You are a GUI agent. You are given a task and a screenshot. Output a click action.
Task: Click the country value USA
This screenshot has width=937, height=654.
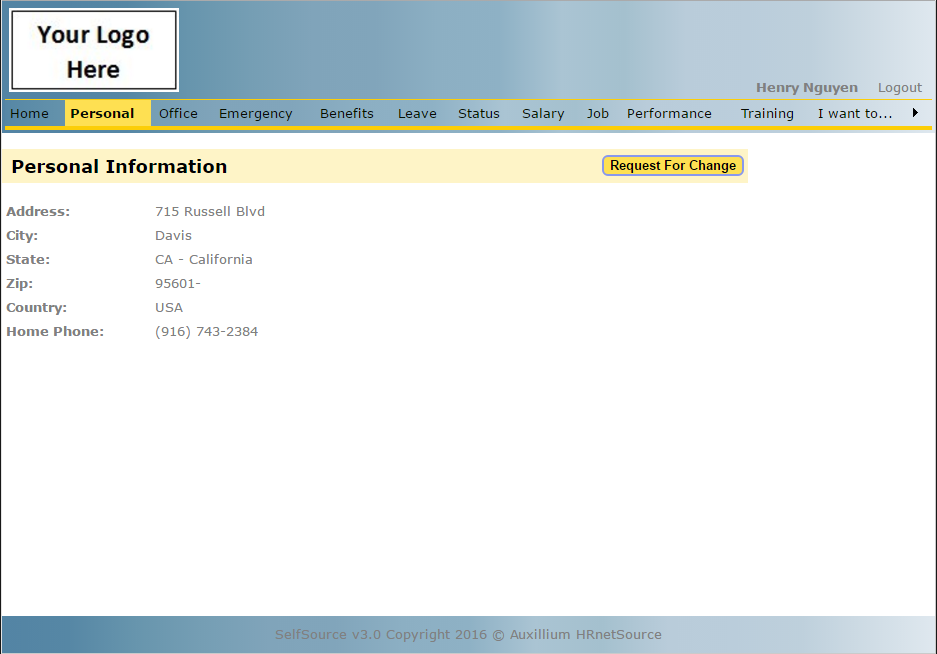[169, 307]
